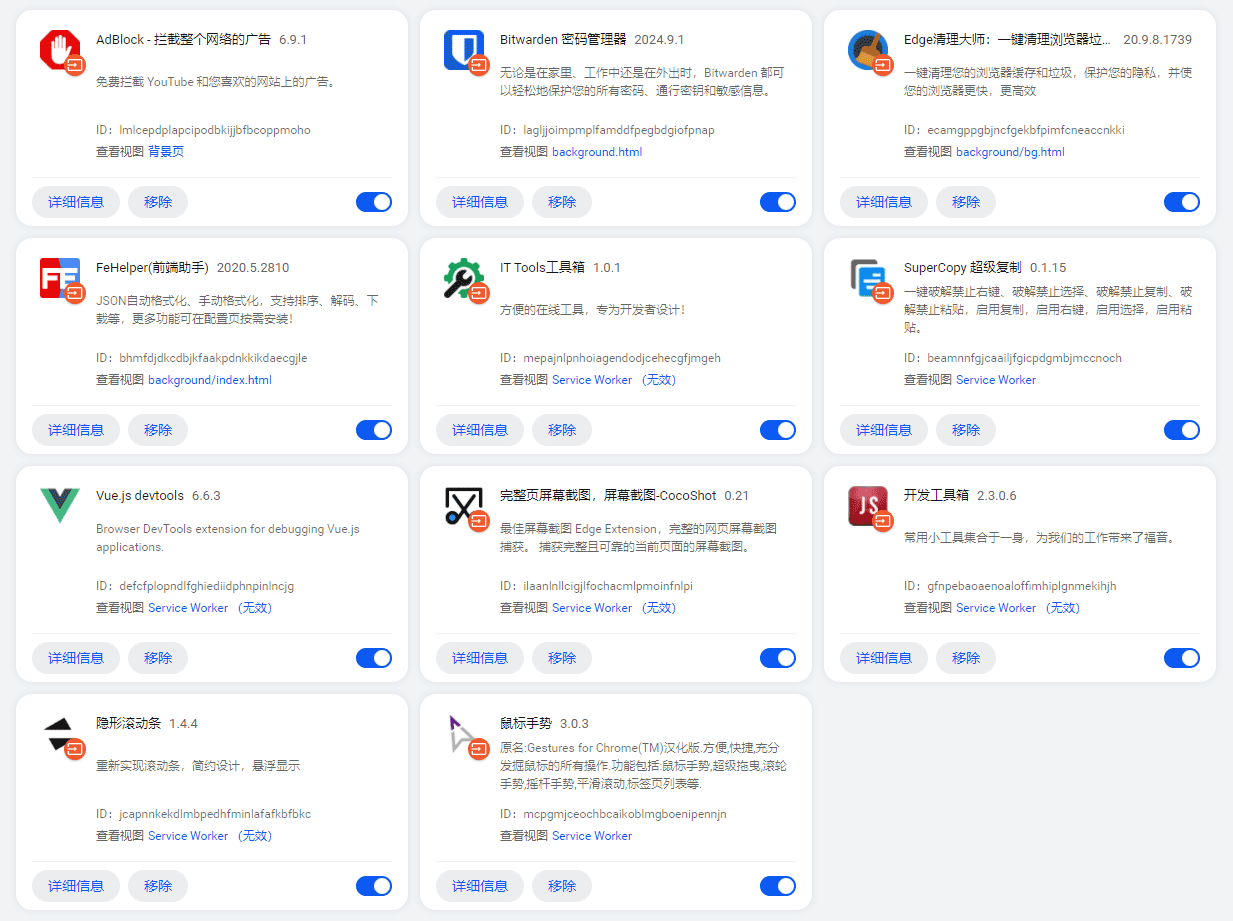Switch off the 鼠标手势 extension
1233x921 pixels.
coord(778,886)
